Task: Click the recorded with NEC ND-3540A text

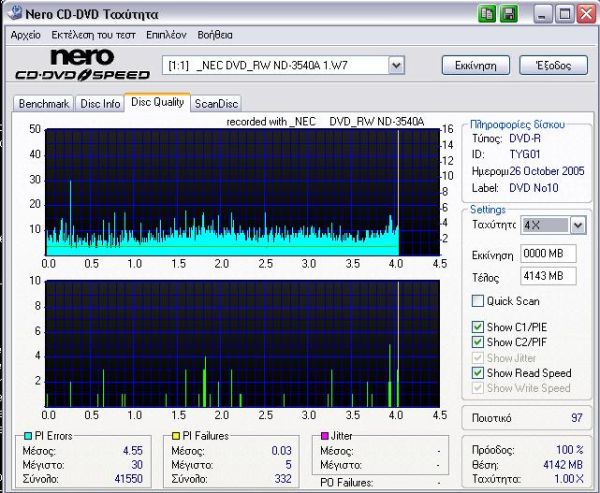Action: click(x=325, y=122)
